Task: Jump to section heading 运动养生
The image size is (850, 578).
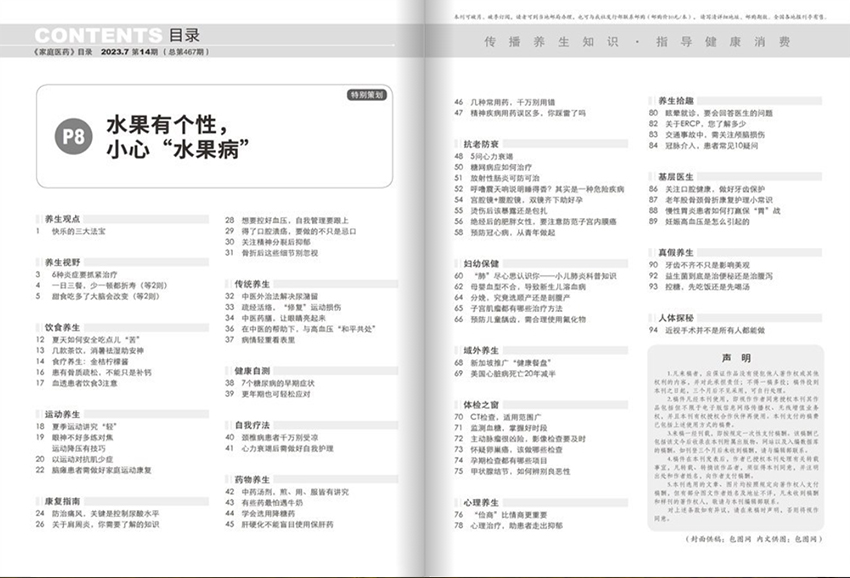Action: [62, 412]
